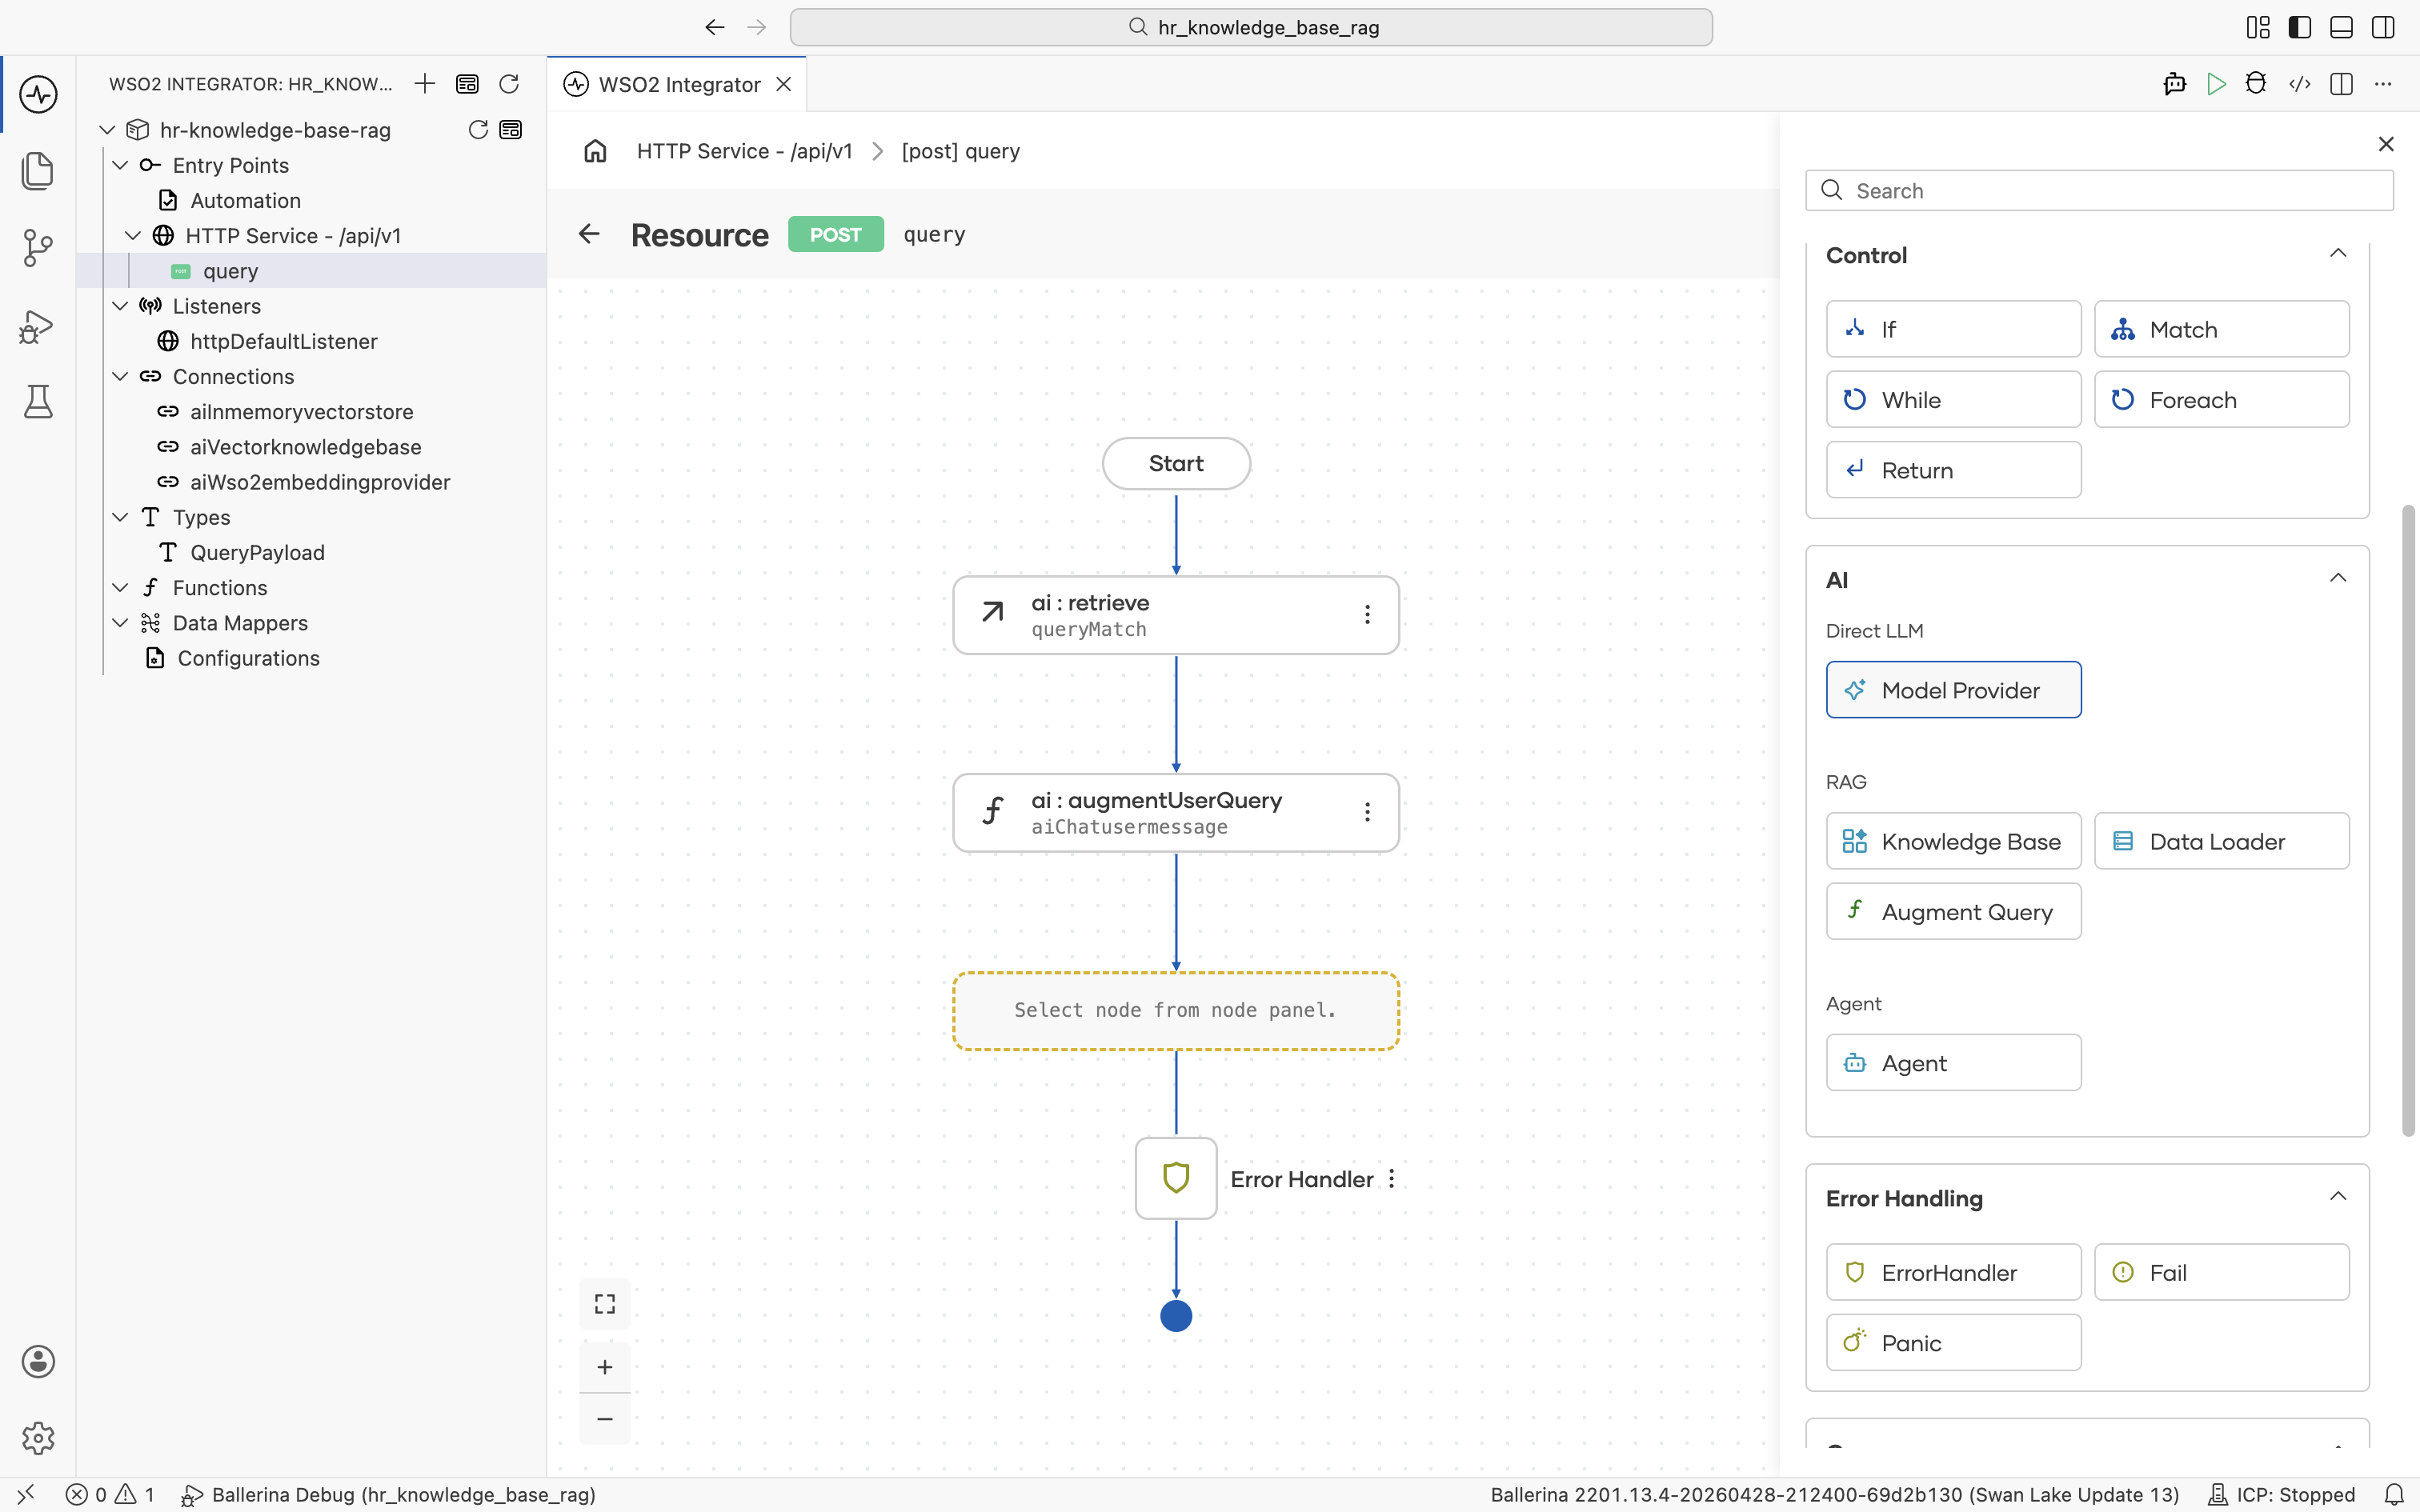This screenshot has height=1512, width=2420.
Task: Toggle primary side bar in title bar
Action: pos(2299,27)
